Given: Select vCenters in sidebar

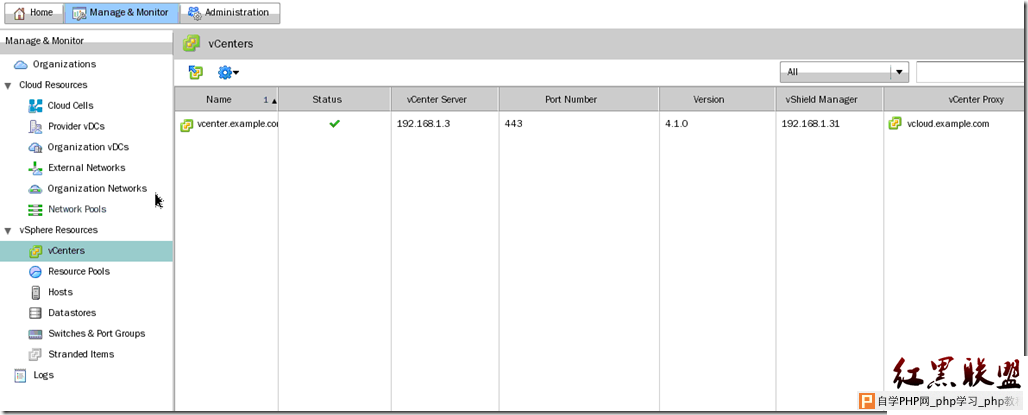Looking at the screenshot, I should [66, 251].
